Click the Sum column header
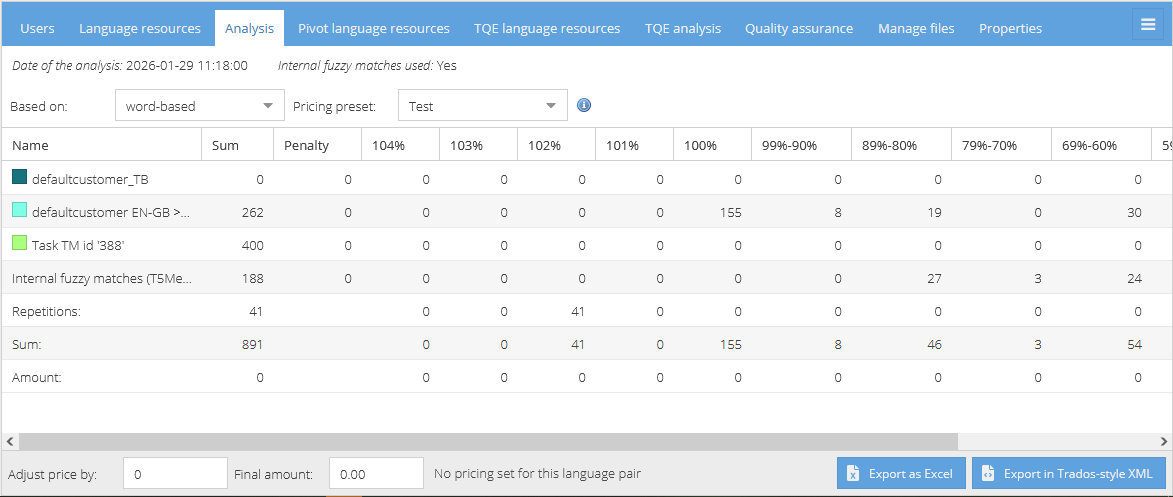1173x497 pixels. (x=238, y=144)
